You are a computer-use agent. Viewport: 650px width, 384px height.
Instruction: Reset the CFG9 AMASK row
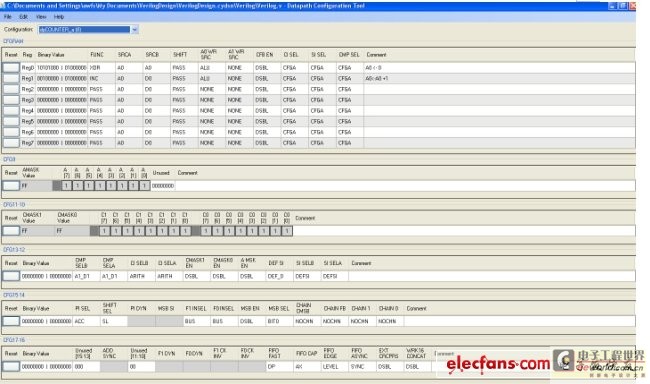11,186
